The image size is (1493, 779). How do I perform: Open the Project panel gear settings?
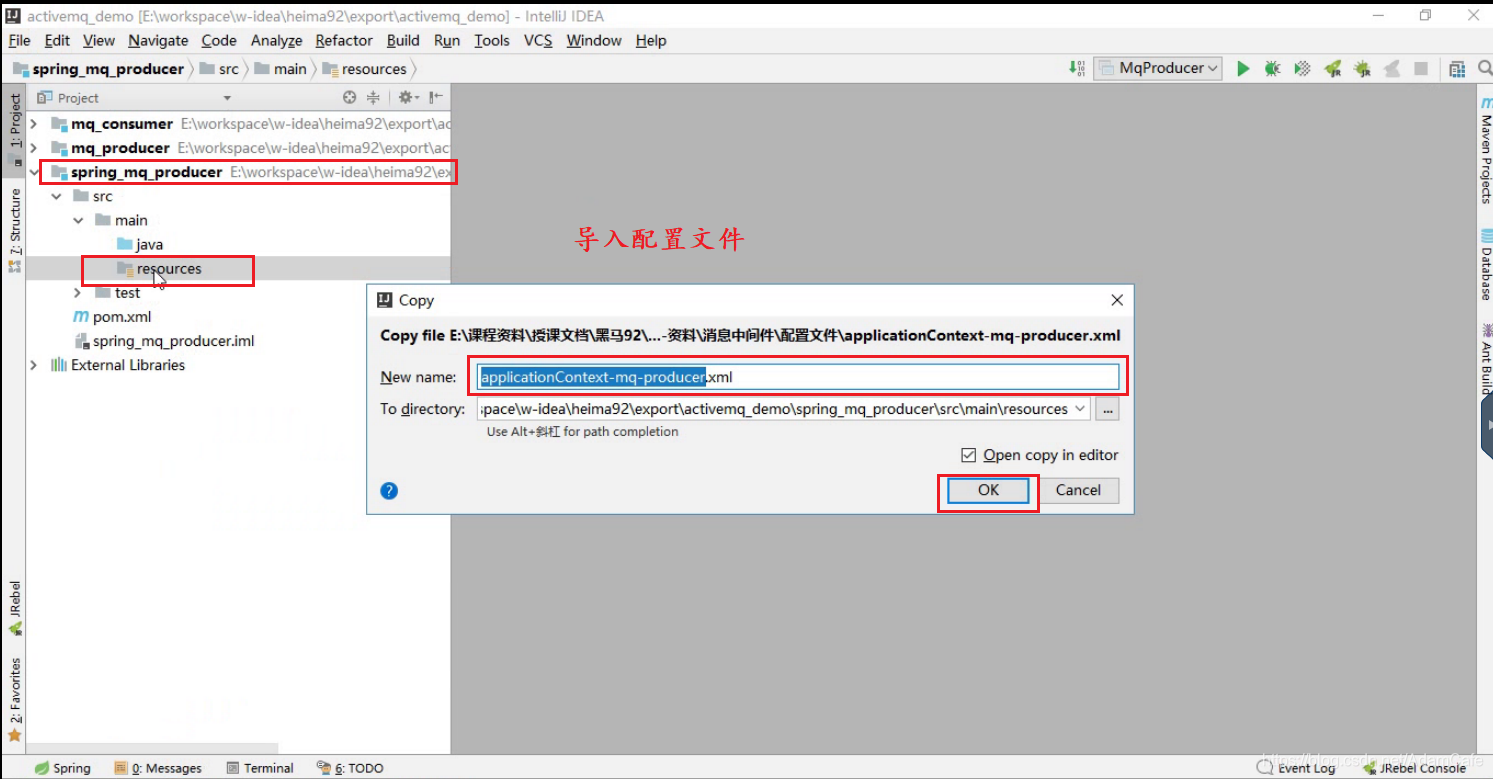tap(406, 97)
